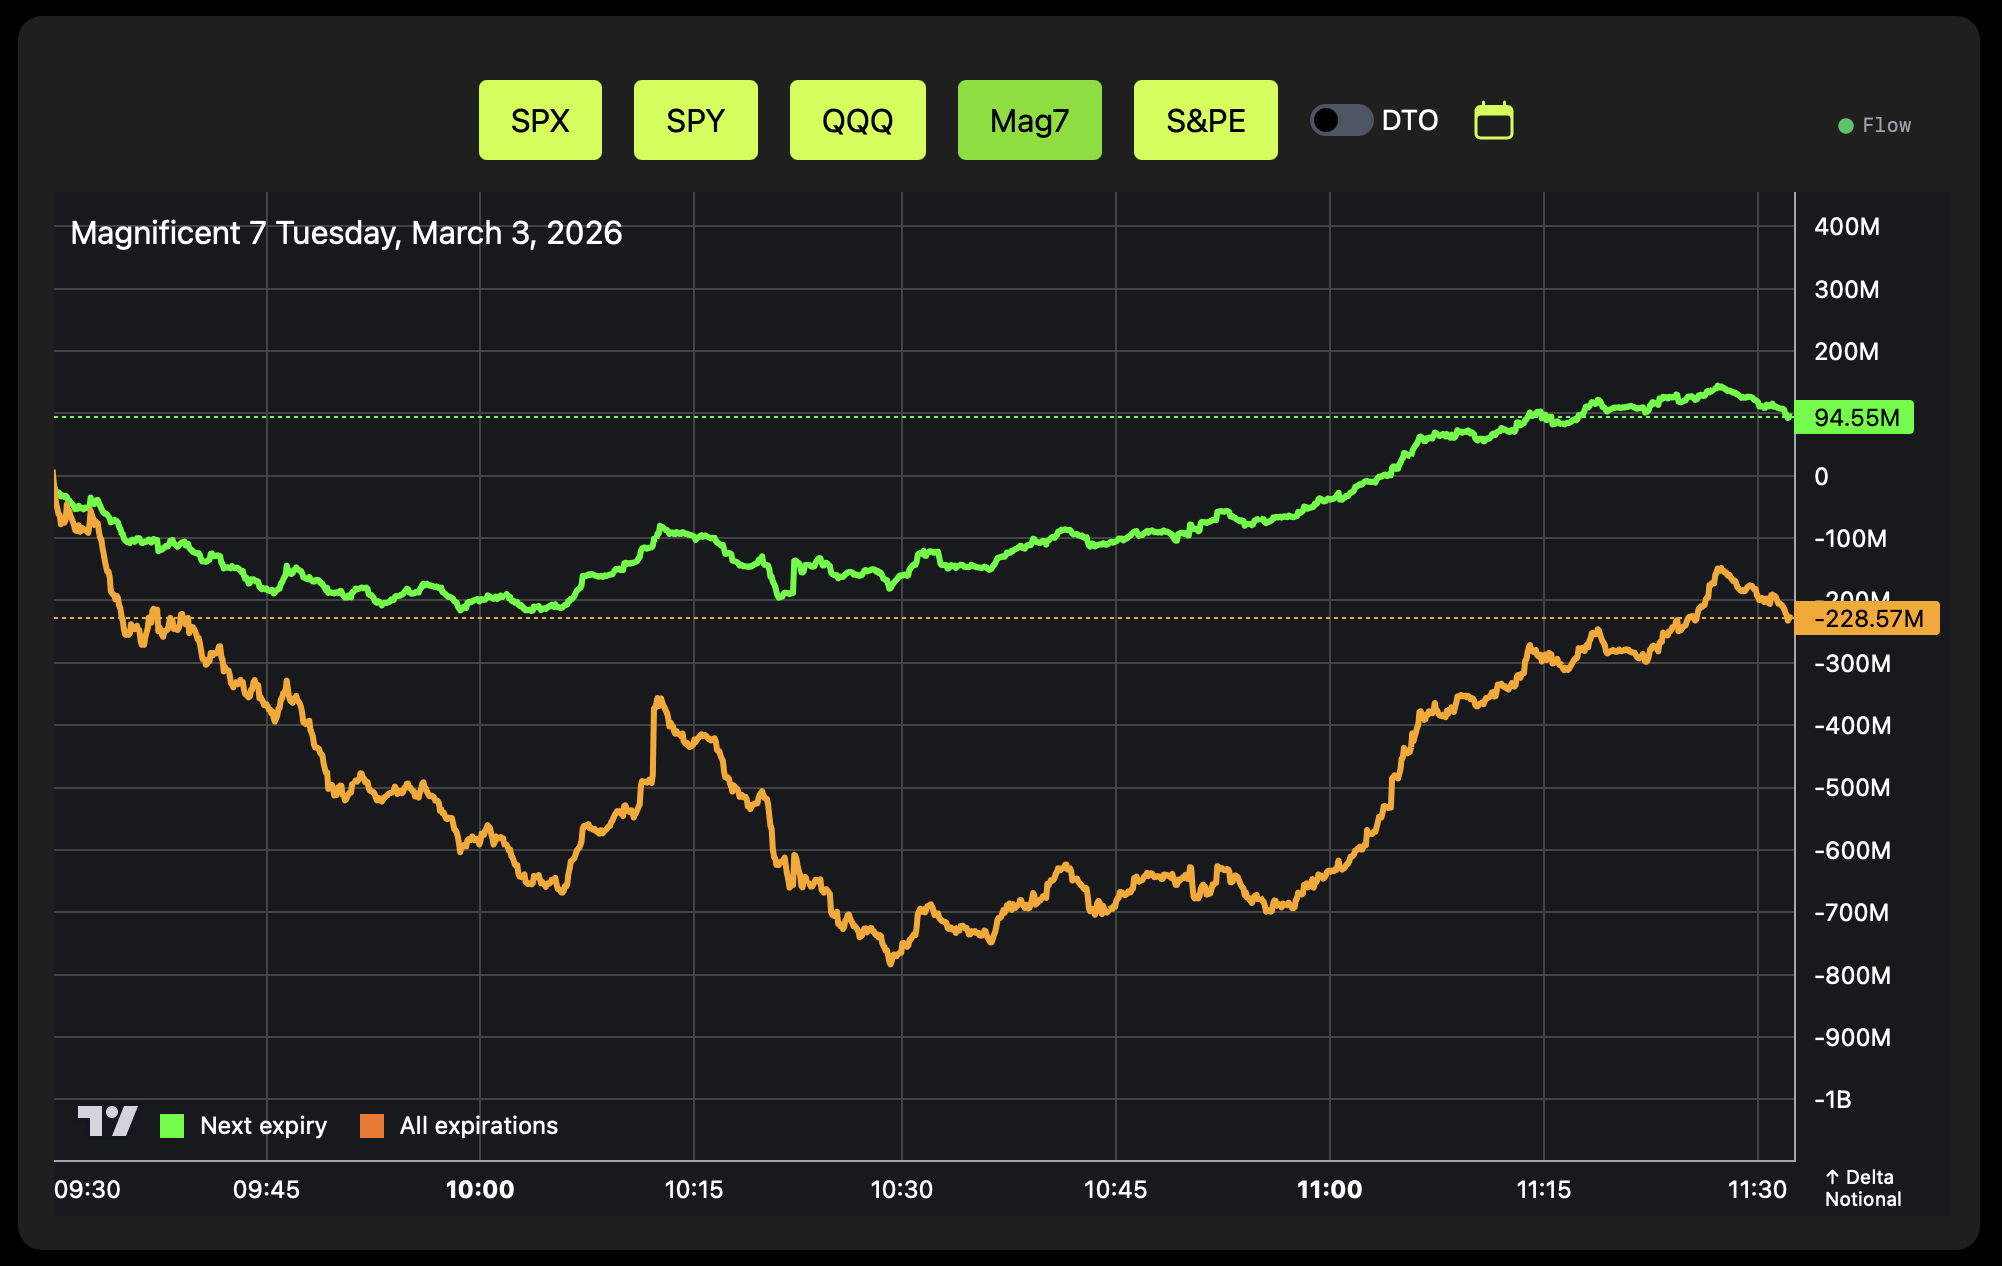Viewport: 2002px width, 1266px height.
Task: Click the Delta Notional axis label
Action: click(1861, 1188)
